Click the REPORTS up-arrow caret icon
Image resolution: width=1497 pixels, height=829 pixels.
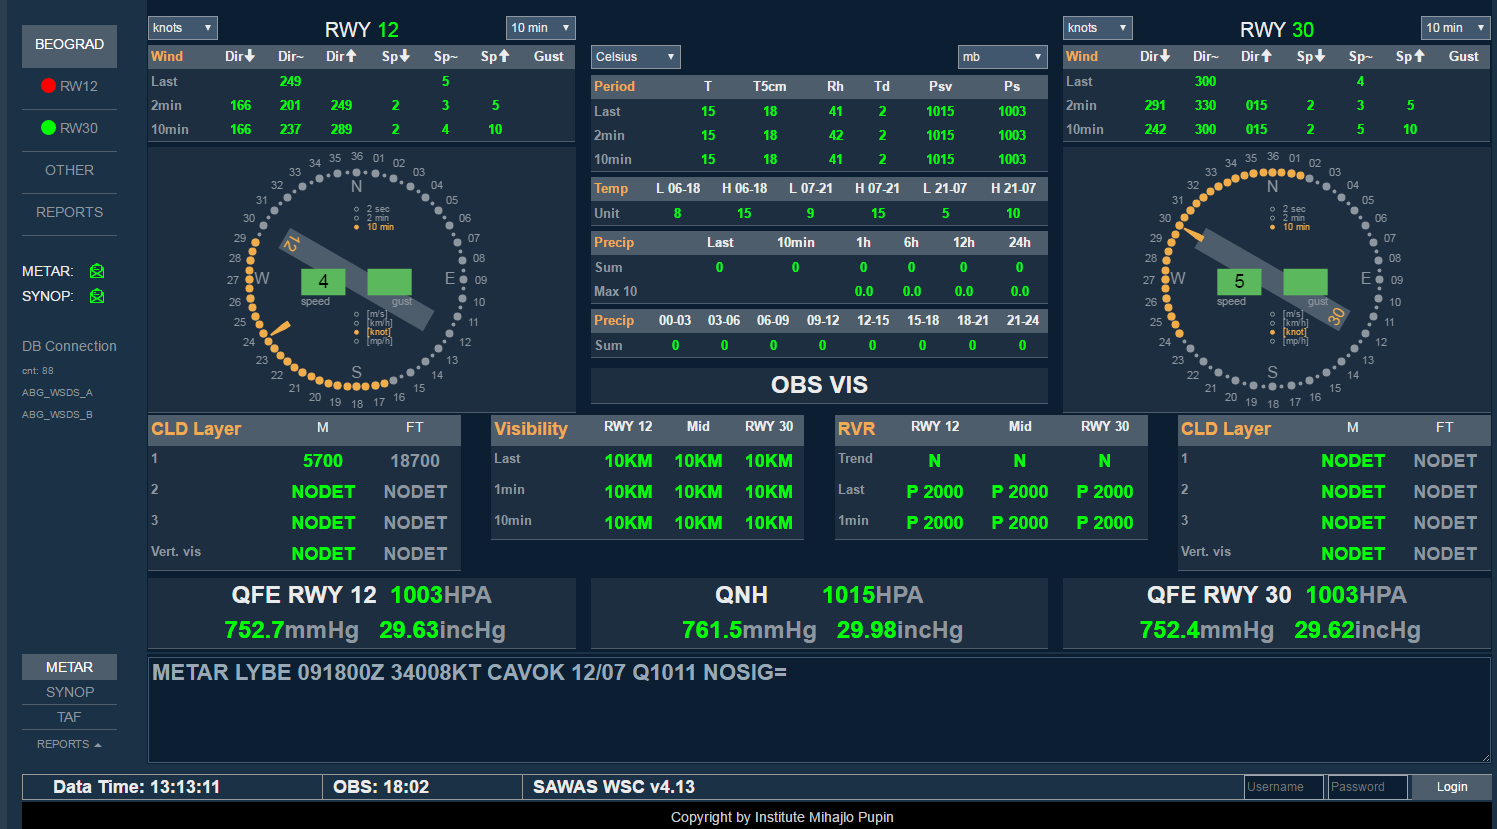point(98,745)
